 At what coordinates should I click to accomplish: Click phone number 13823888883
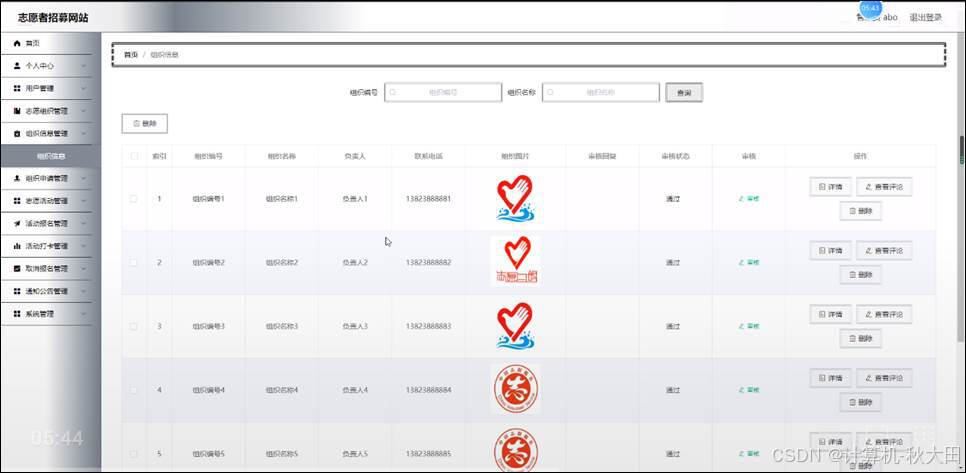428,326
